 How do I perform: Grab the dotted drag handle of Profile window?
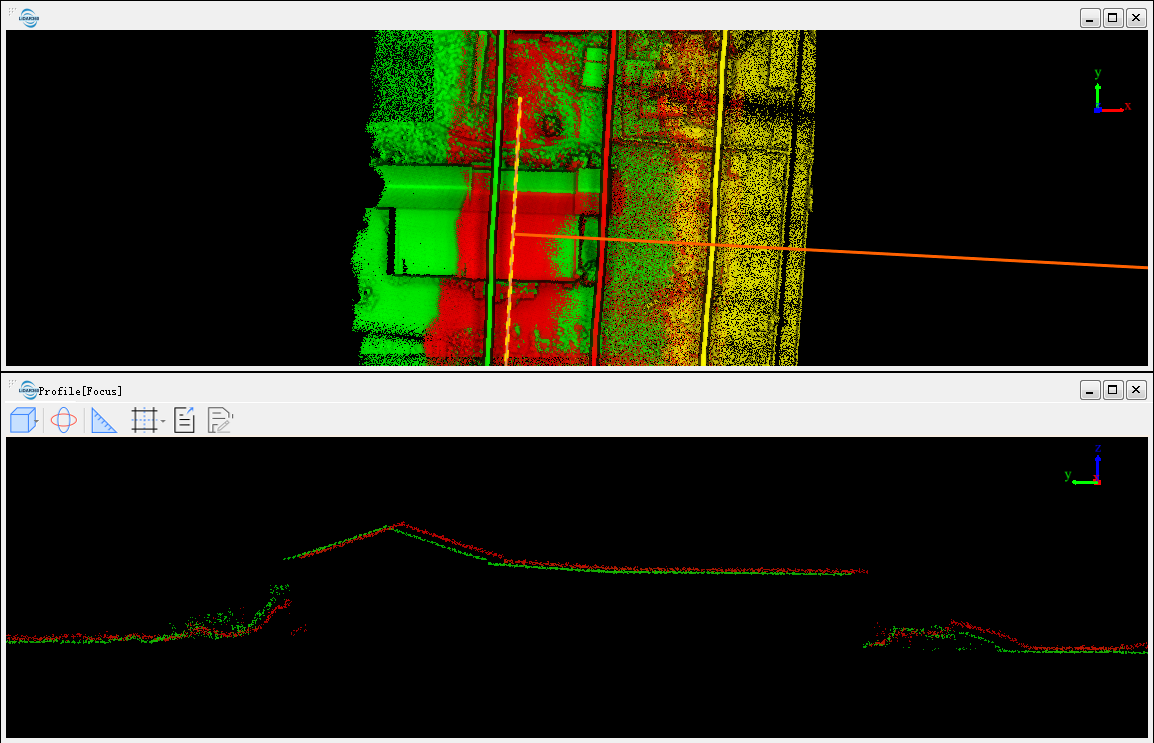coord(12,384)
